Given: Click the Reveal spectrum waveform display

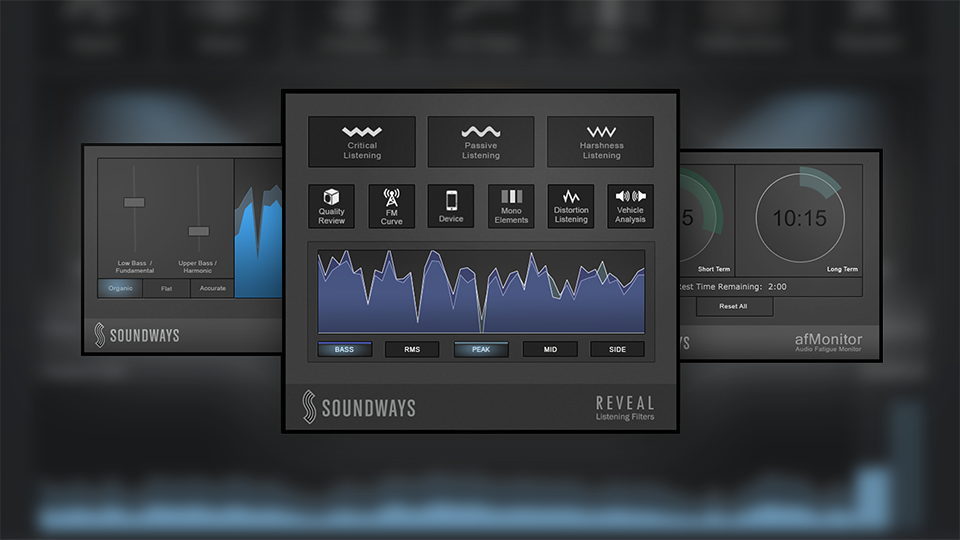Looking at the screenshot, I should point(481,291).
